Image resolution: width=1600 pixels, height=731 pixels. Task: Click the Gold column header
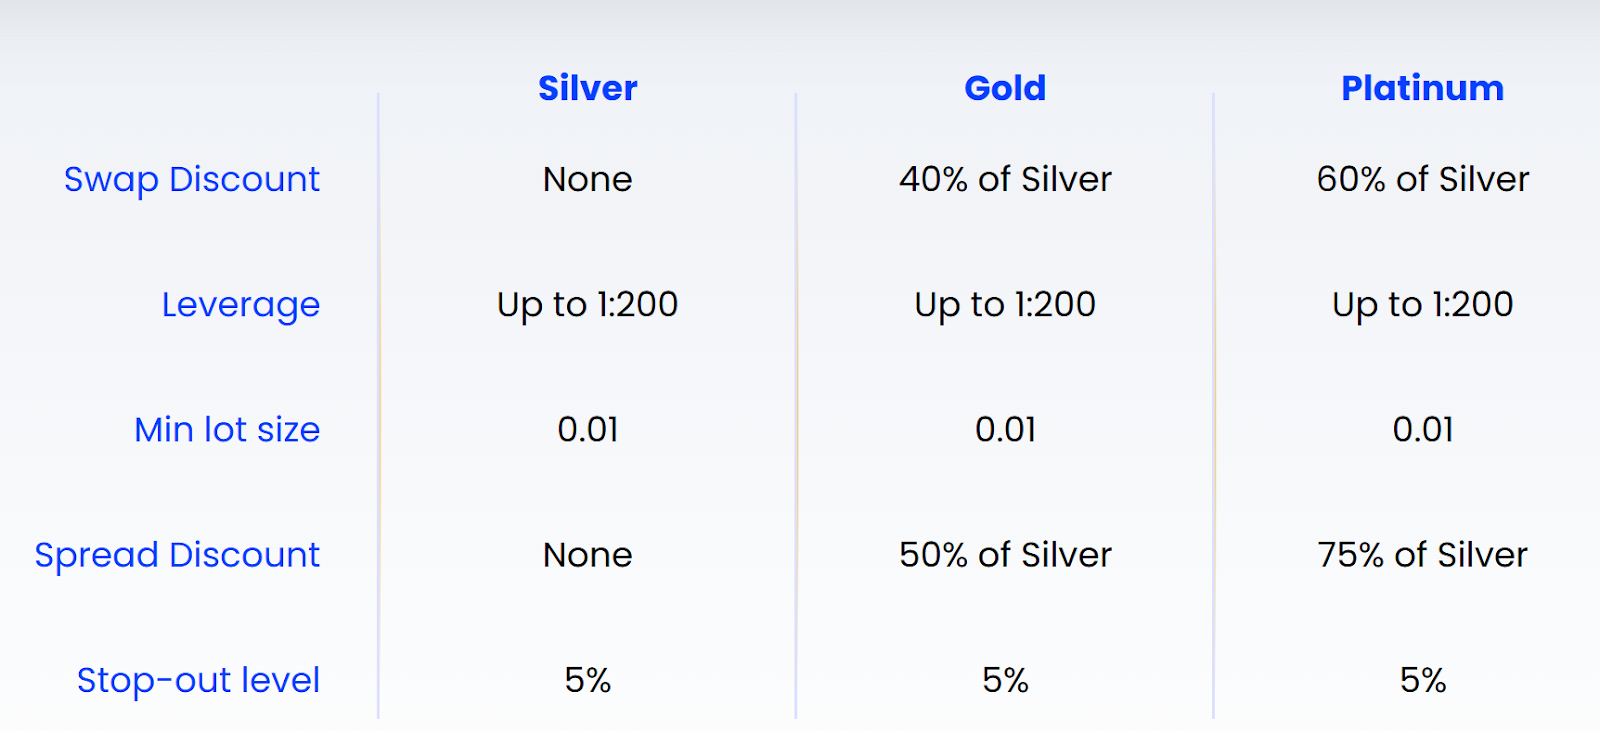1005,88
